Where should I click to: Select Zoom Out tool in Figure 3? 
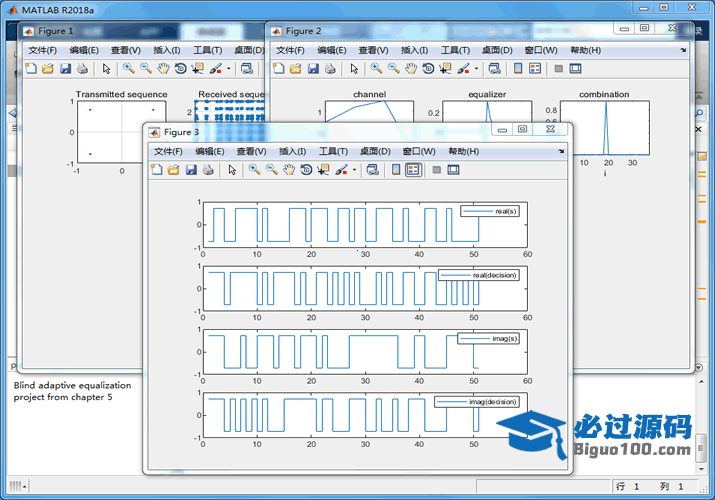272,170
